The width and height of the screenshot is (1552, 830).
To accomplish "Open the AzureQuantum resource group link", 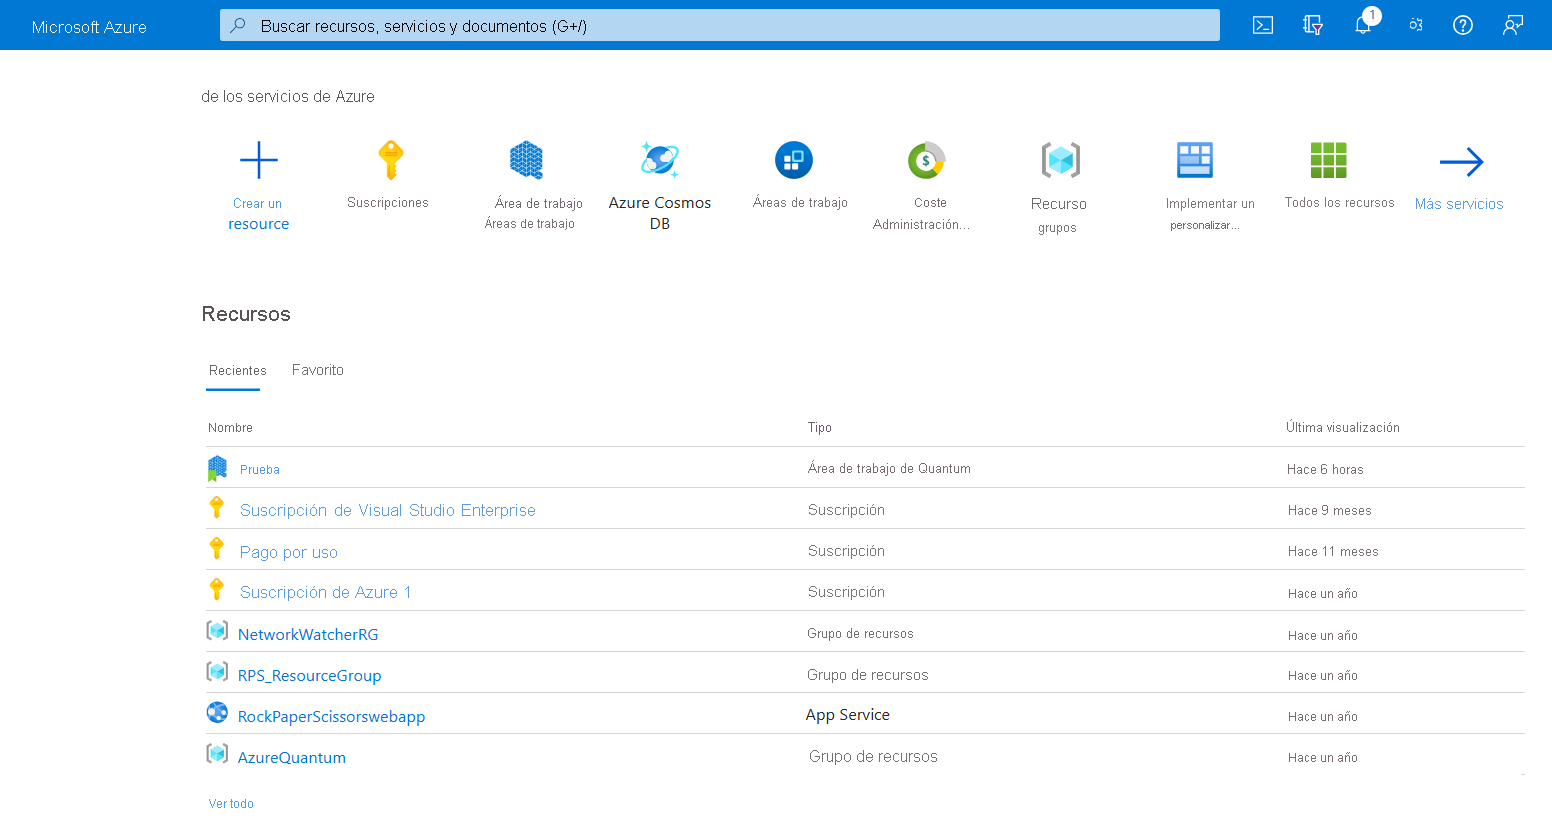I will pos(292,757).
